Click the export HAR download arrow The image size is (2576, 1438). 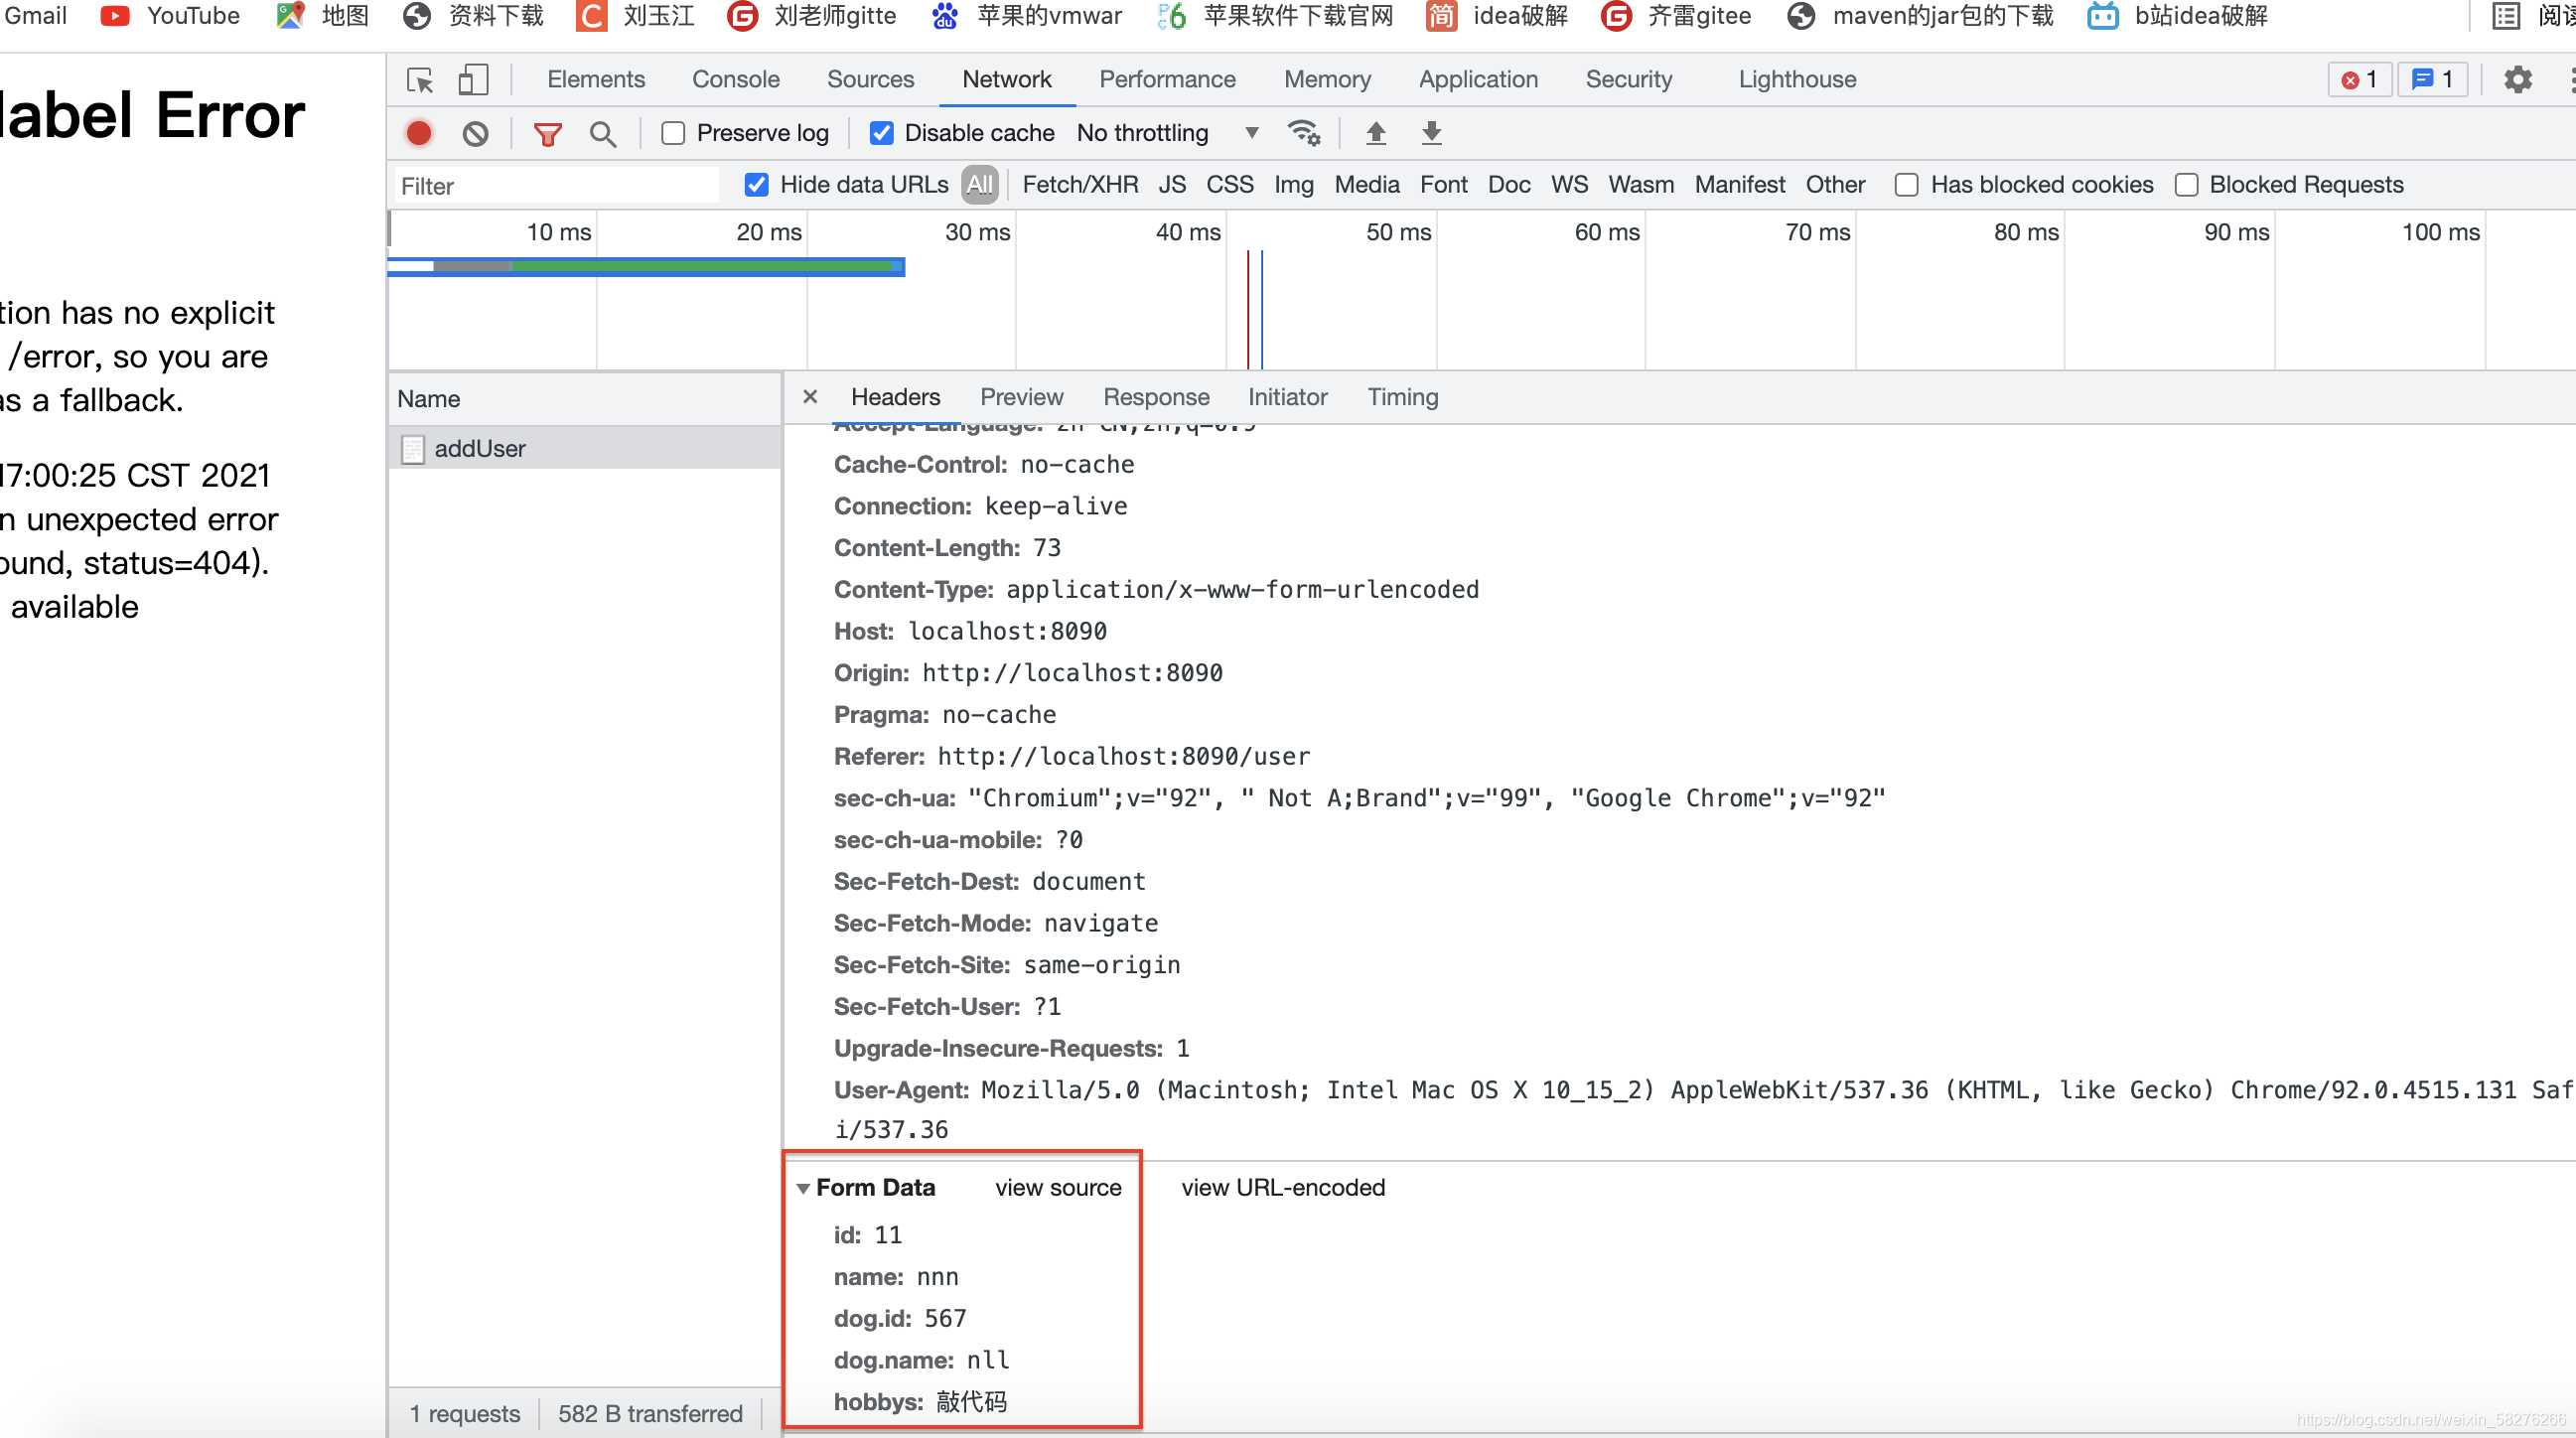(x=1431, y=133)
